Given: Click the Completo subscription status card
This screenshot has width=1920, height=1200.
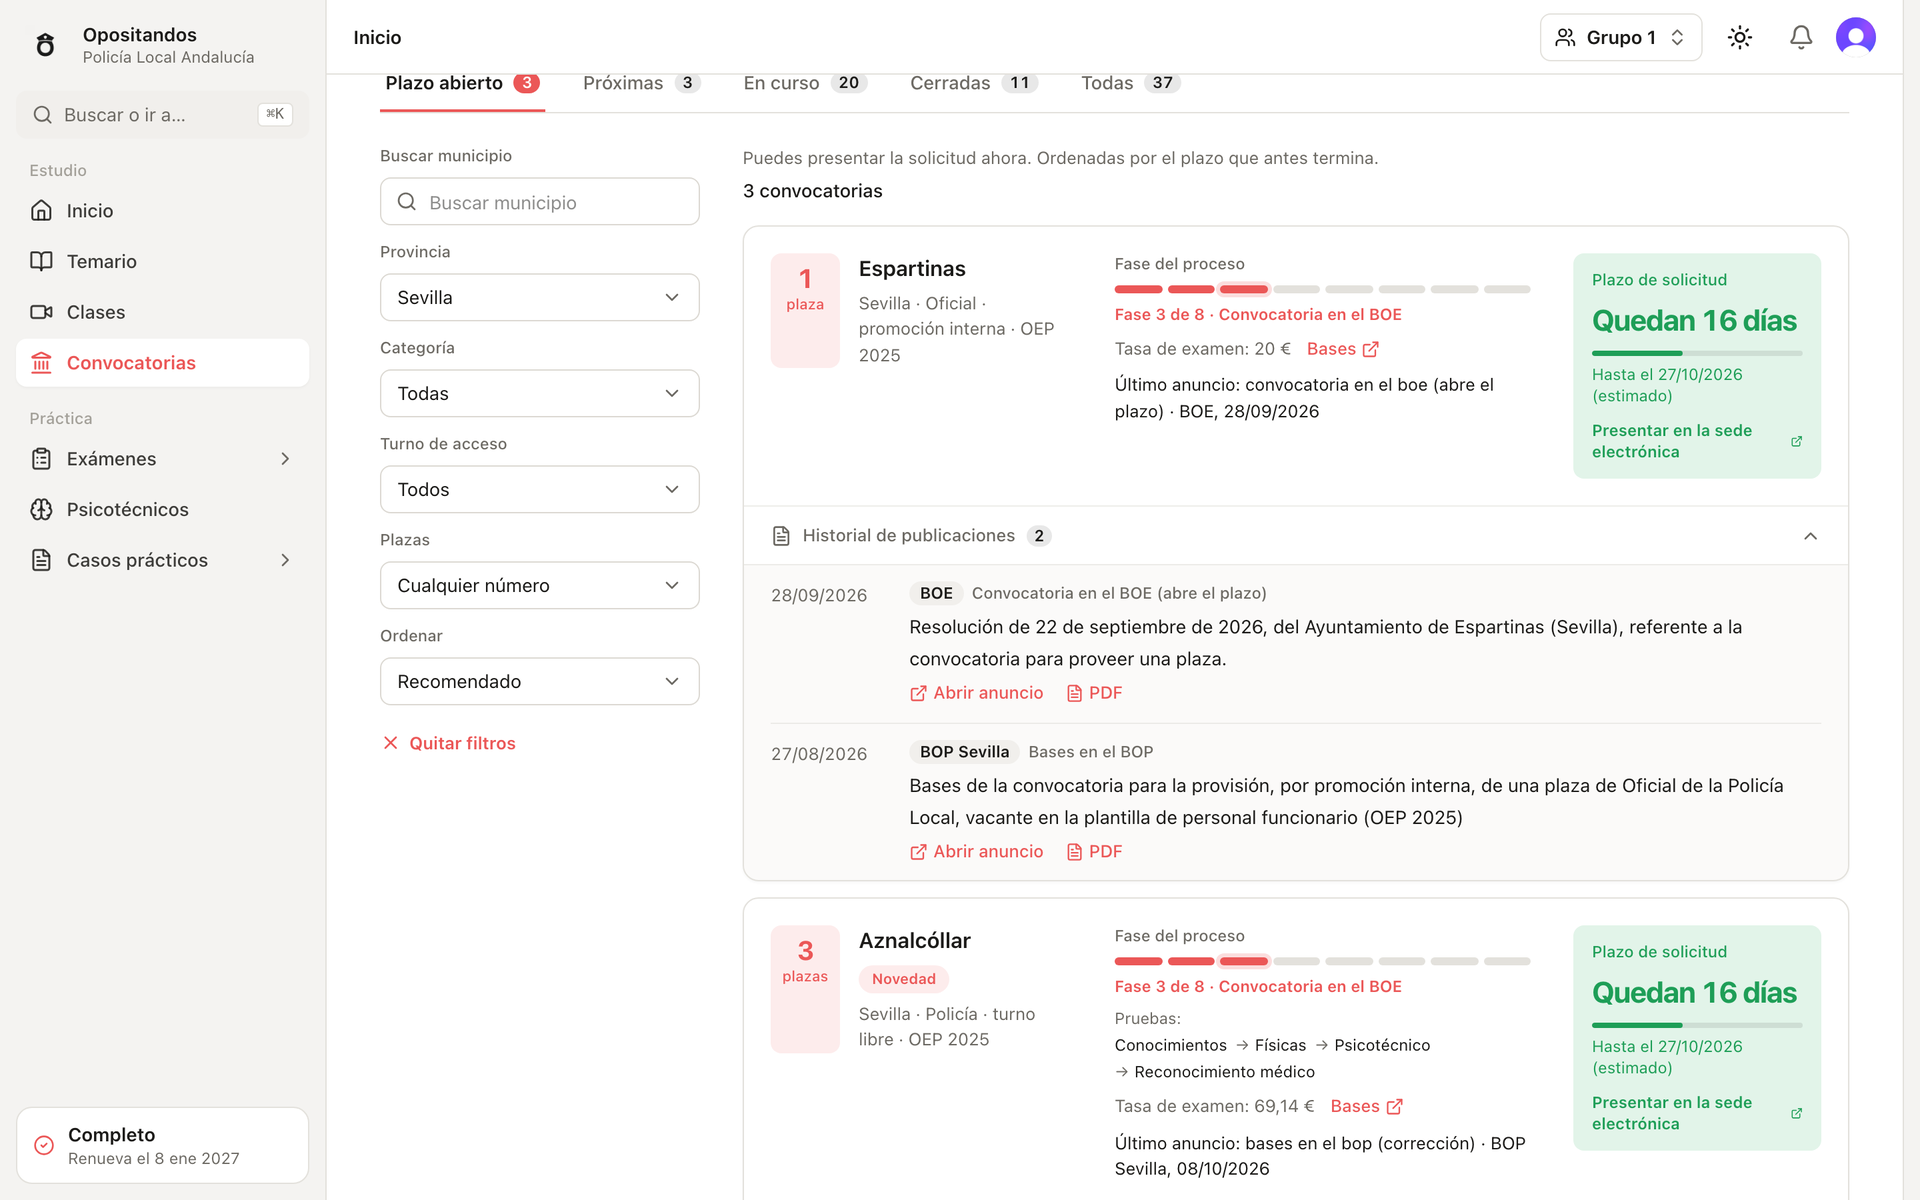Looking at the screenshot, I should coord(162,1145).
